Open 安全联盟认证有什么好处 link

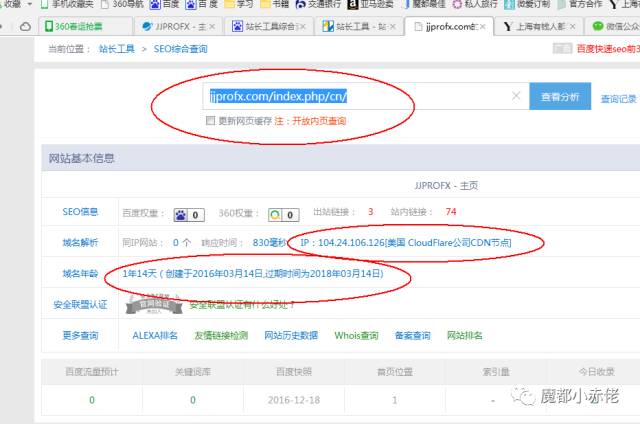pyautogui.click(x=241, y=305)
